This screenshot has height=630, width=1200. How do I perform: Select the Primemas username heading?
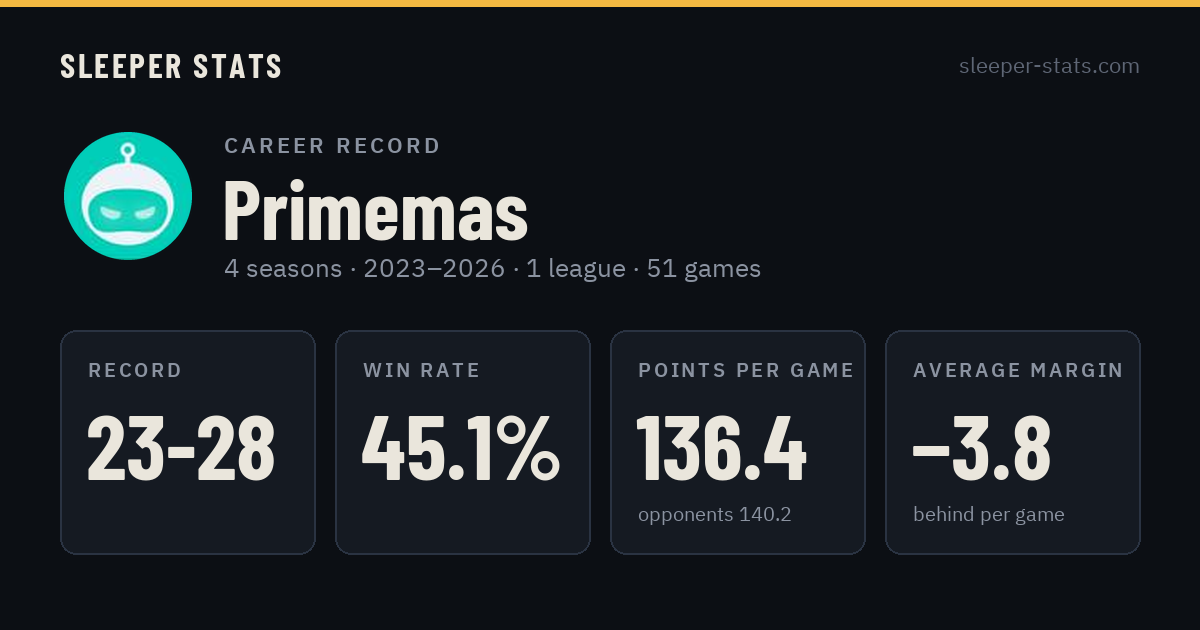(x=375, y=210)
